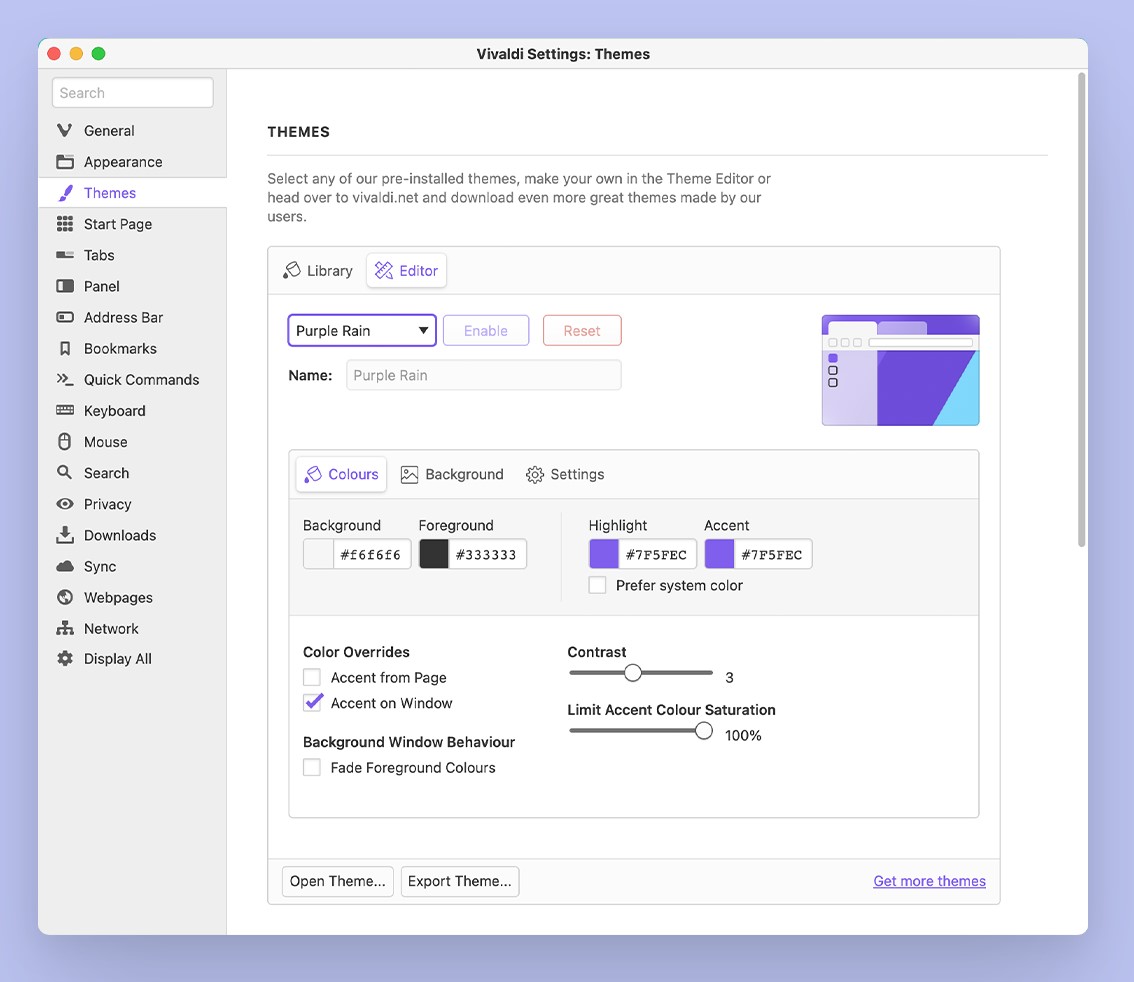Image resolution: width=1134 pixels, height=982 pixels.
Task: Click the Reset button
Action: pos(582,330)
